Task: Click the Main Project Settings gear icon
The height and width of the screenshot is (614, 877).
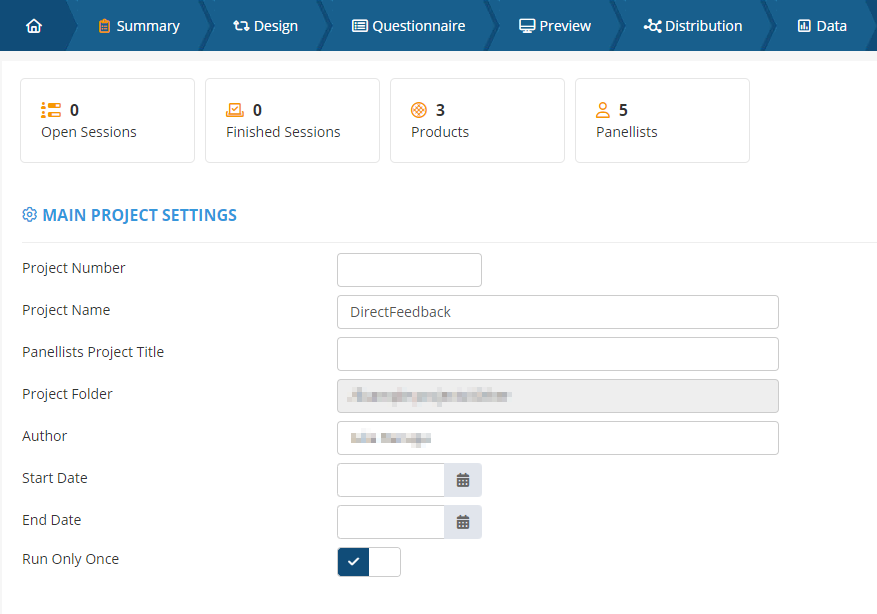Action: coord(30,215)
